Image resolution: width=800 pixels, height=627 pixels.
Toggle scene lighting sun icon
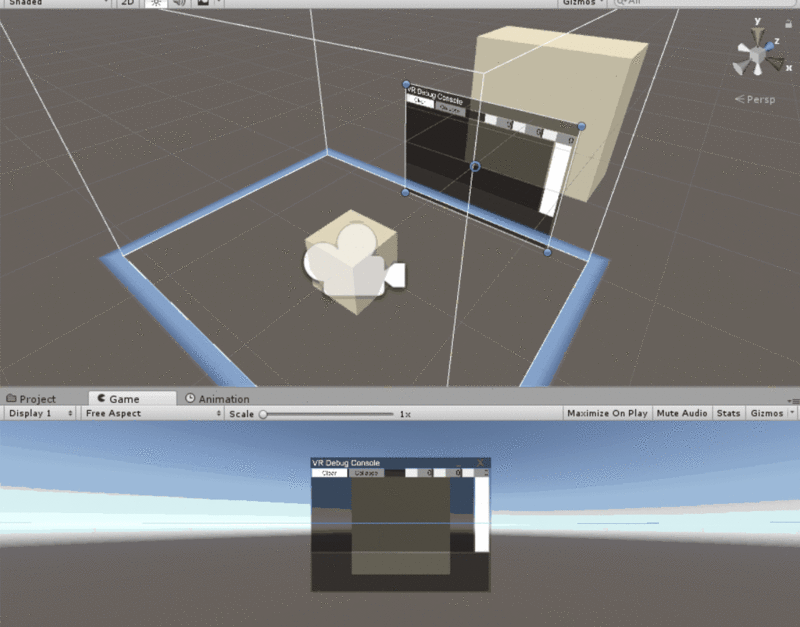(x=156, y=3)
